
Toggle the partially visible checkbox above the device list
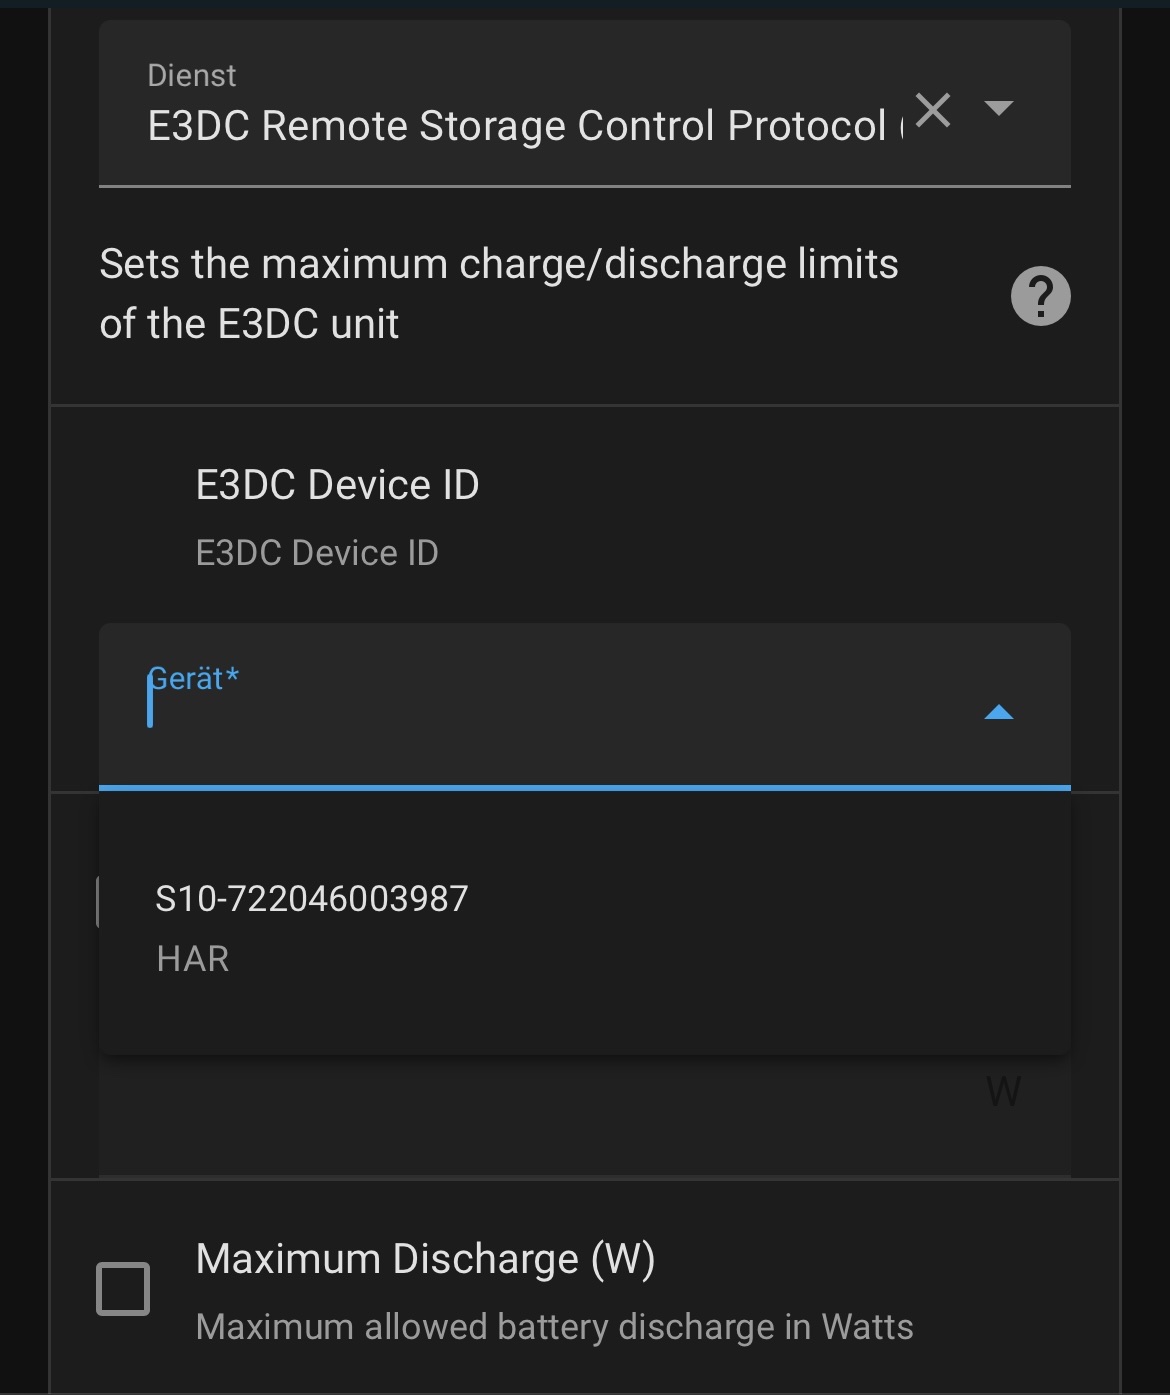100,900
